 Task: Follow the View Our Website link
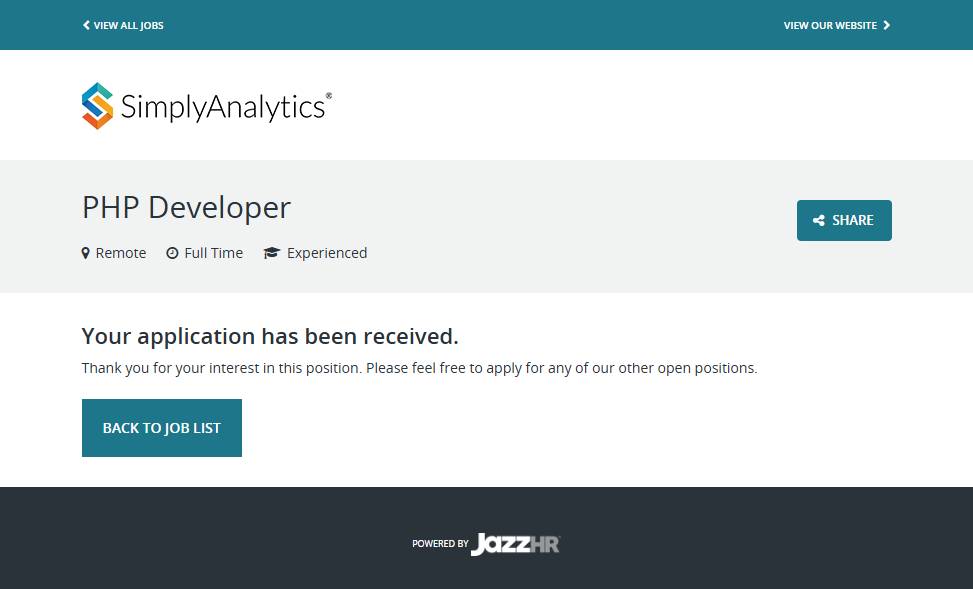click(830, 25)
